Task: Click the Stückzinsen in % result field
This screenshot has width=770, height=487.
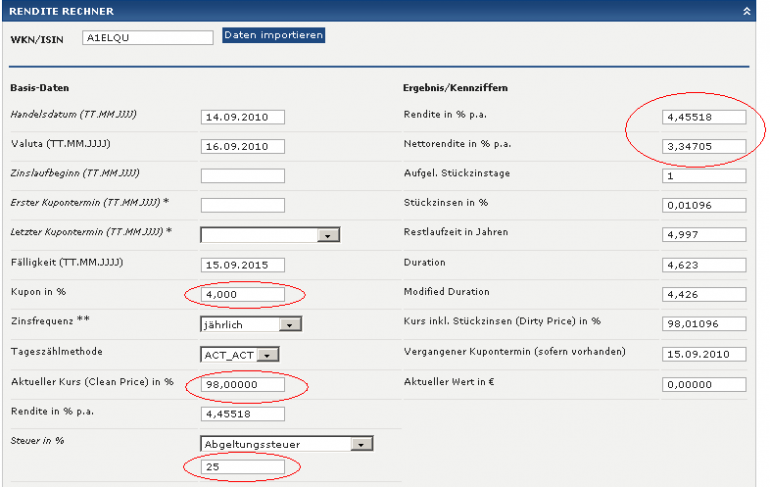Action: click(704, 205)
